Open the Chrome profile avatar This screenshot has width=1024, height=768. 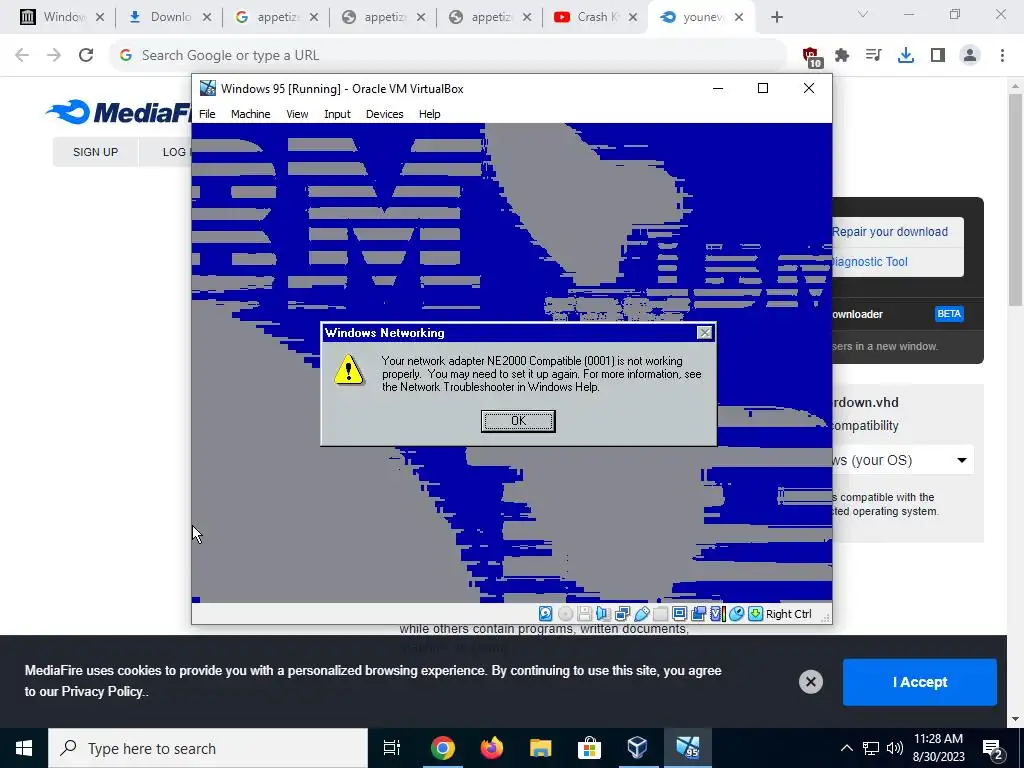(x=970, y=55)
